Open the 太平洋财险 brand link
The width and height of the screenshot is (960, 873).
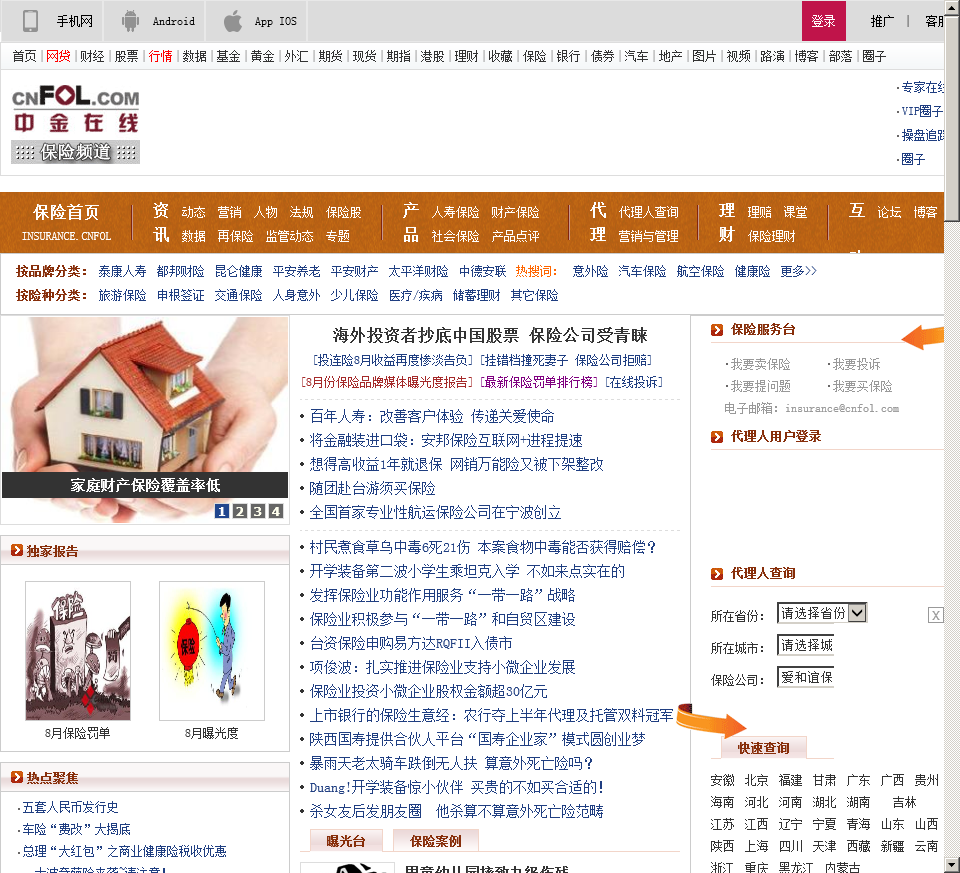[418, 271]
